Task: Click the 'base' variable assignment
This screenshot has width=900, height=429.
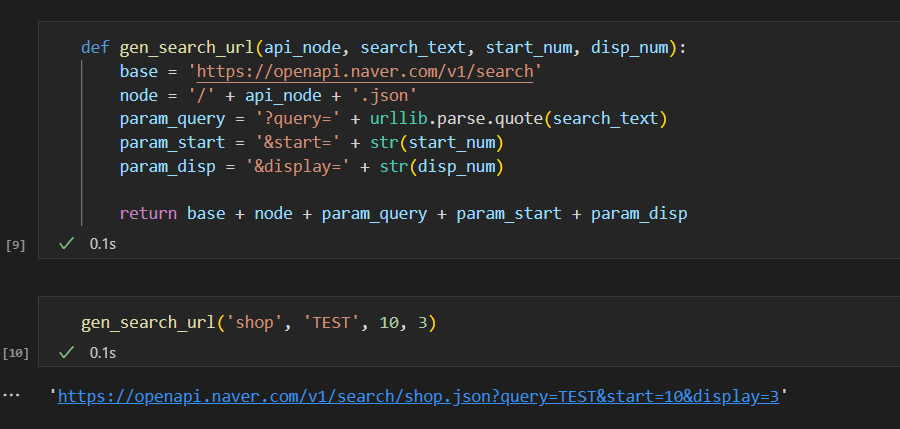Action: click(139, 72)
